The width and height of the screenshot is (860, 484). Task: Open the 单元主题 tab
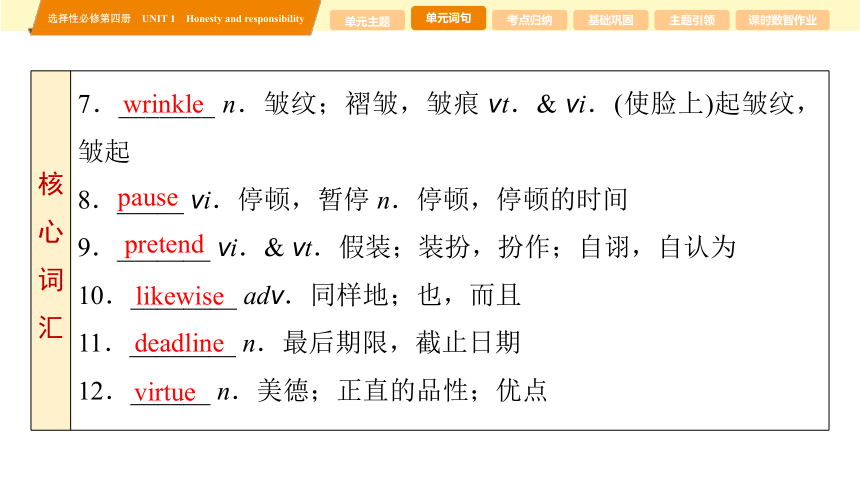367,21
